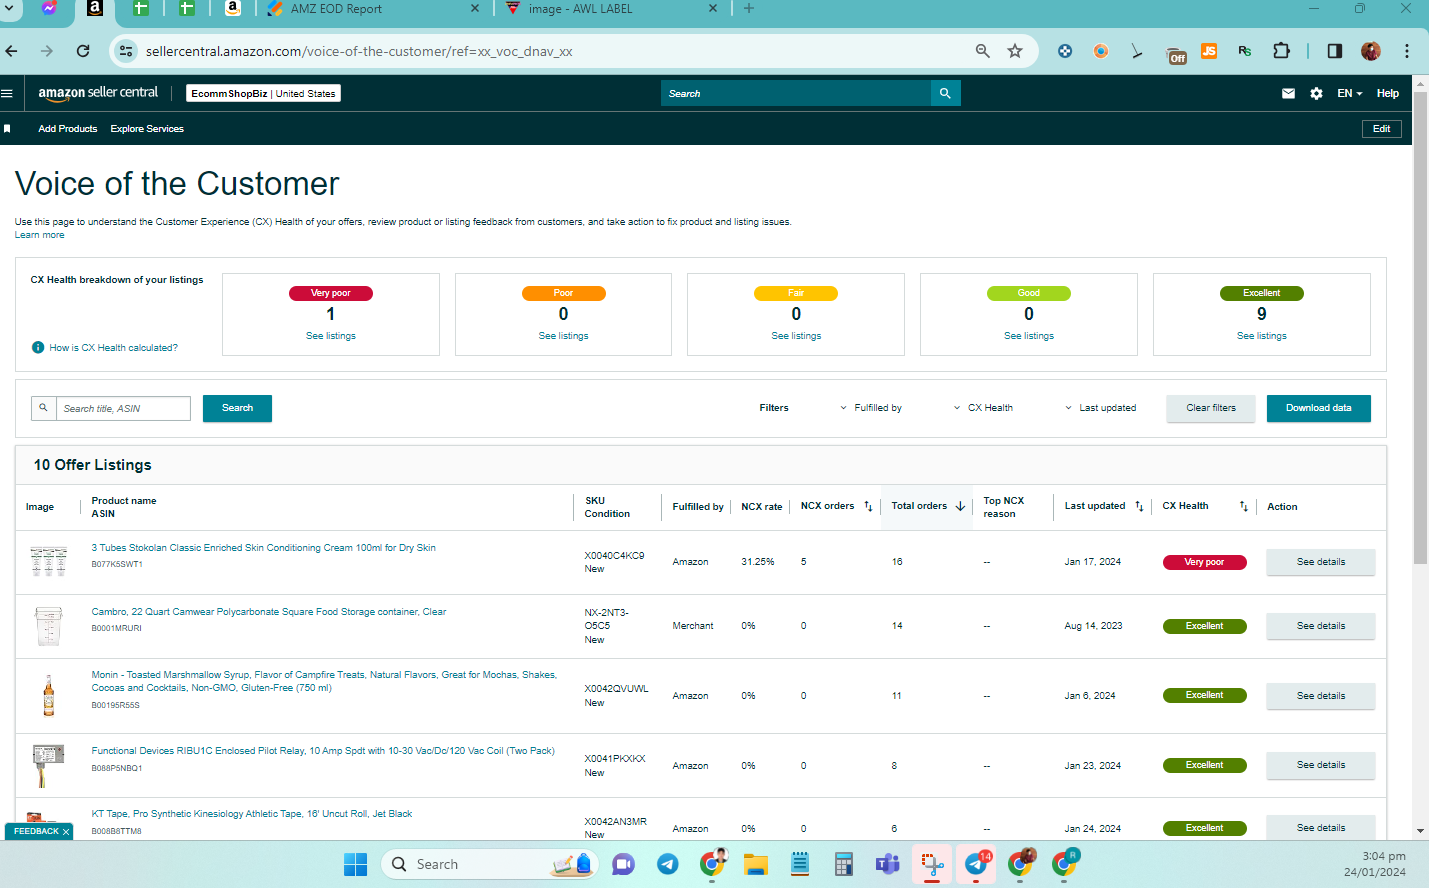
Task: Expand the Last updated filter
Action: (x=1100, y=408)
